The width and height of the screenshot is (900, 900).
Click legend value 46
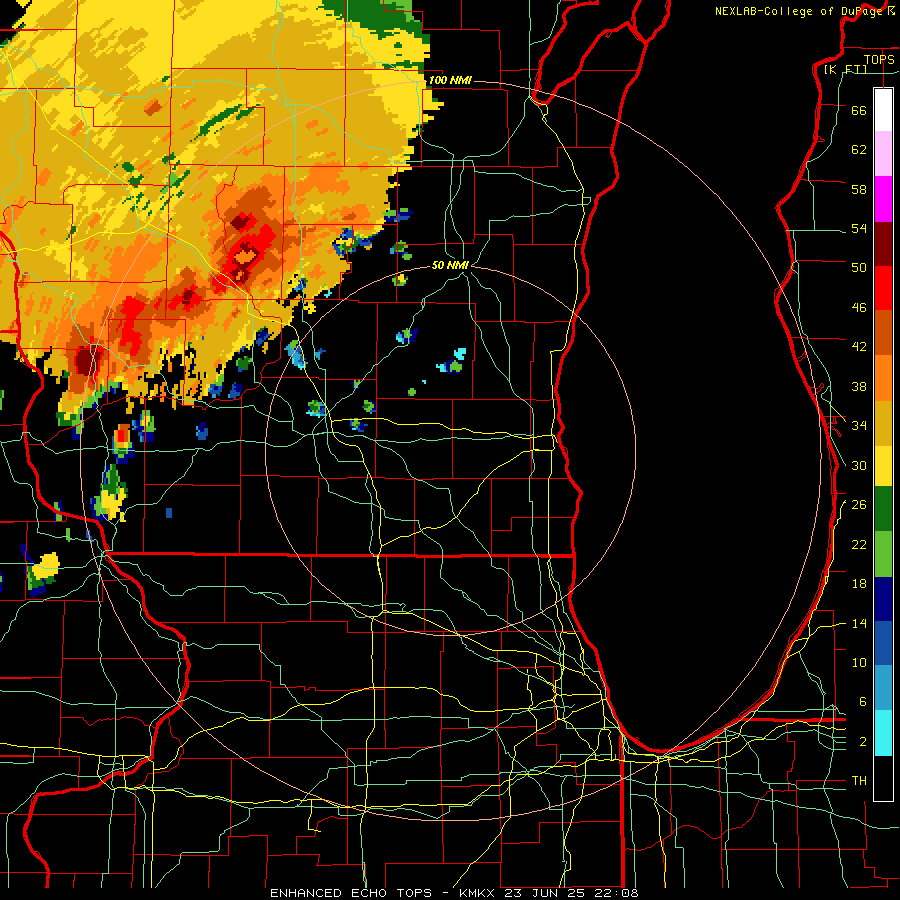859,308
